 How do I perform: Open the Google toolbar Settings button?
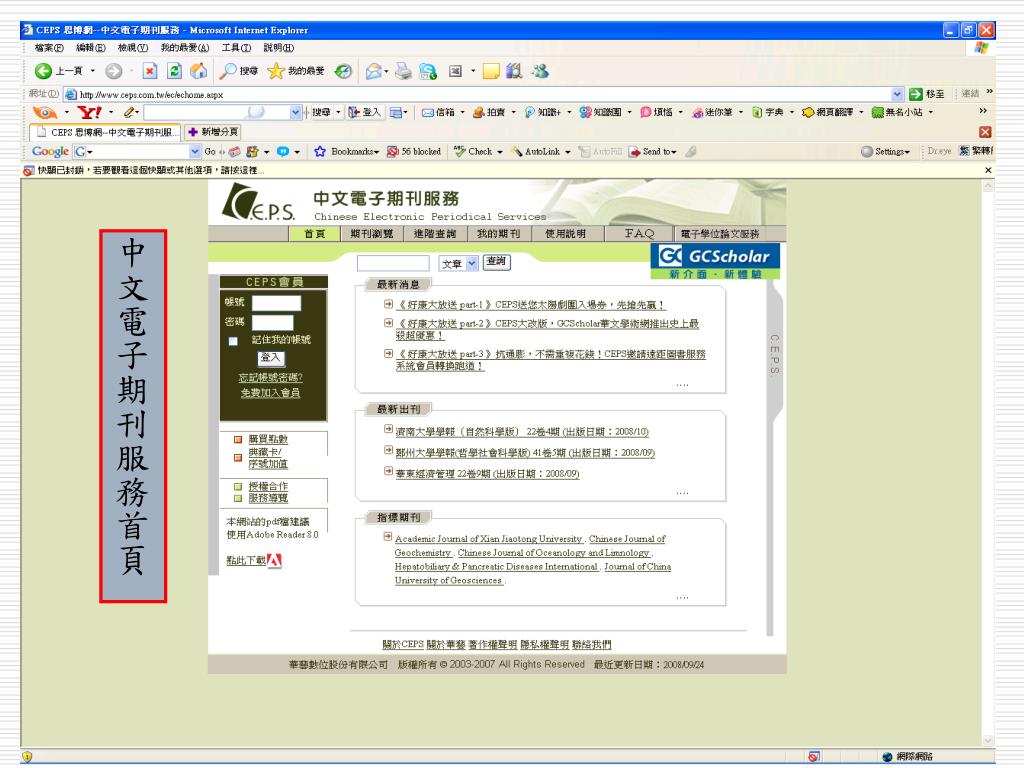pos(886,152)
